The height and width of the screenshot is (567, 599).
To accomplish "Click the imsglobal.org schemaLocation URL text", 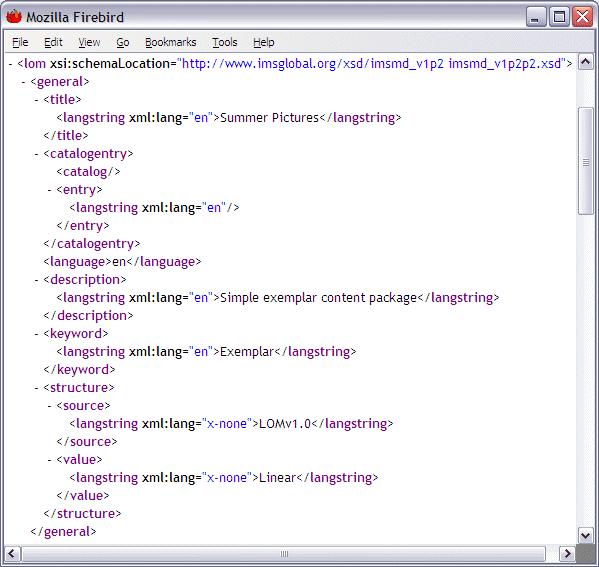I will click(x=372, y=63).
